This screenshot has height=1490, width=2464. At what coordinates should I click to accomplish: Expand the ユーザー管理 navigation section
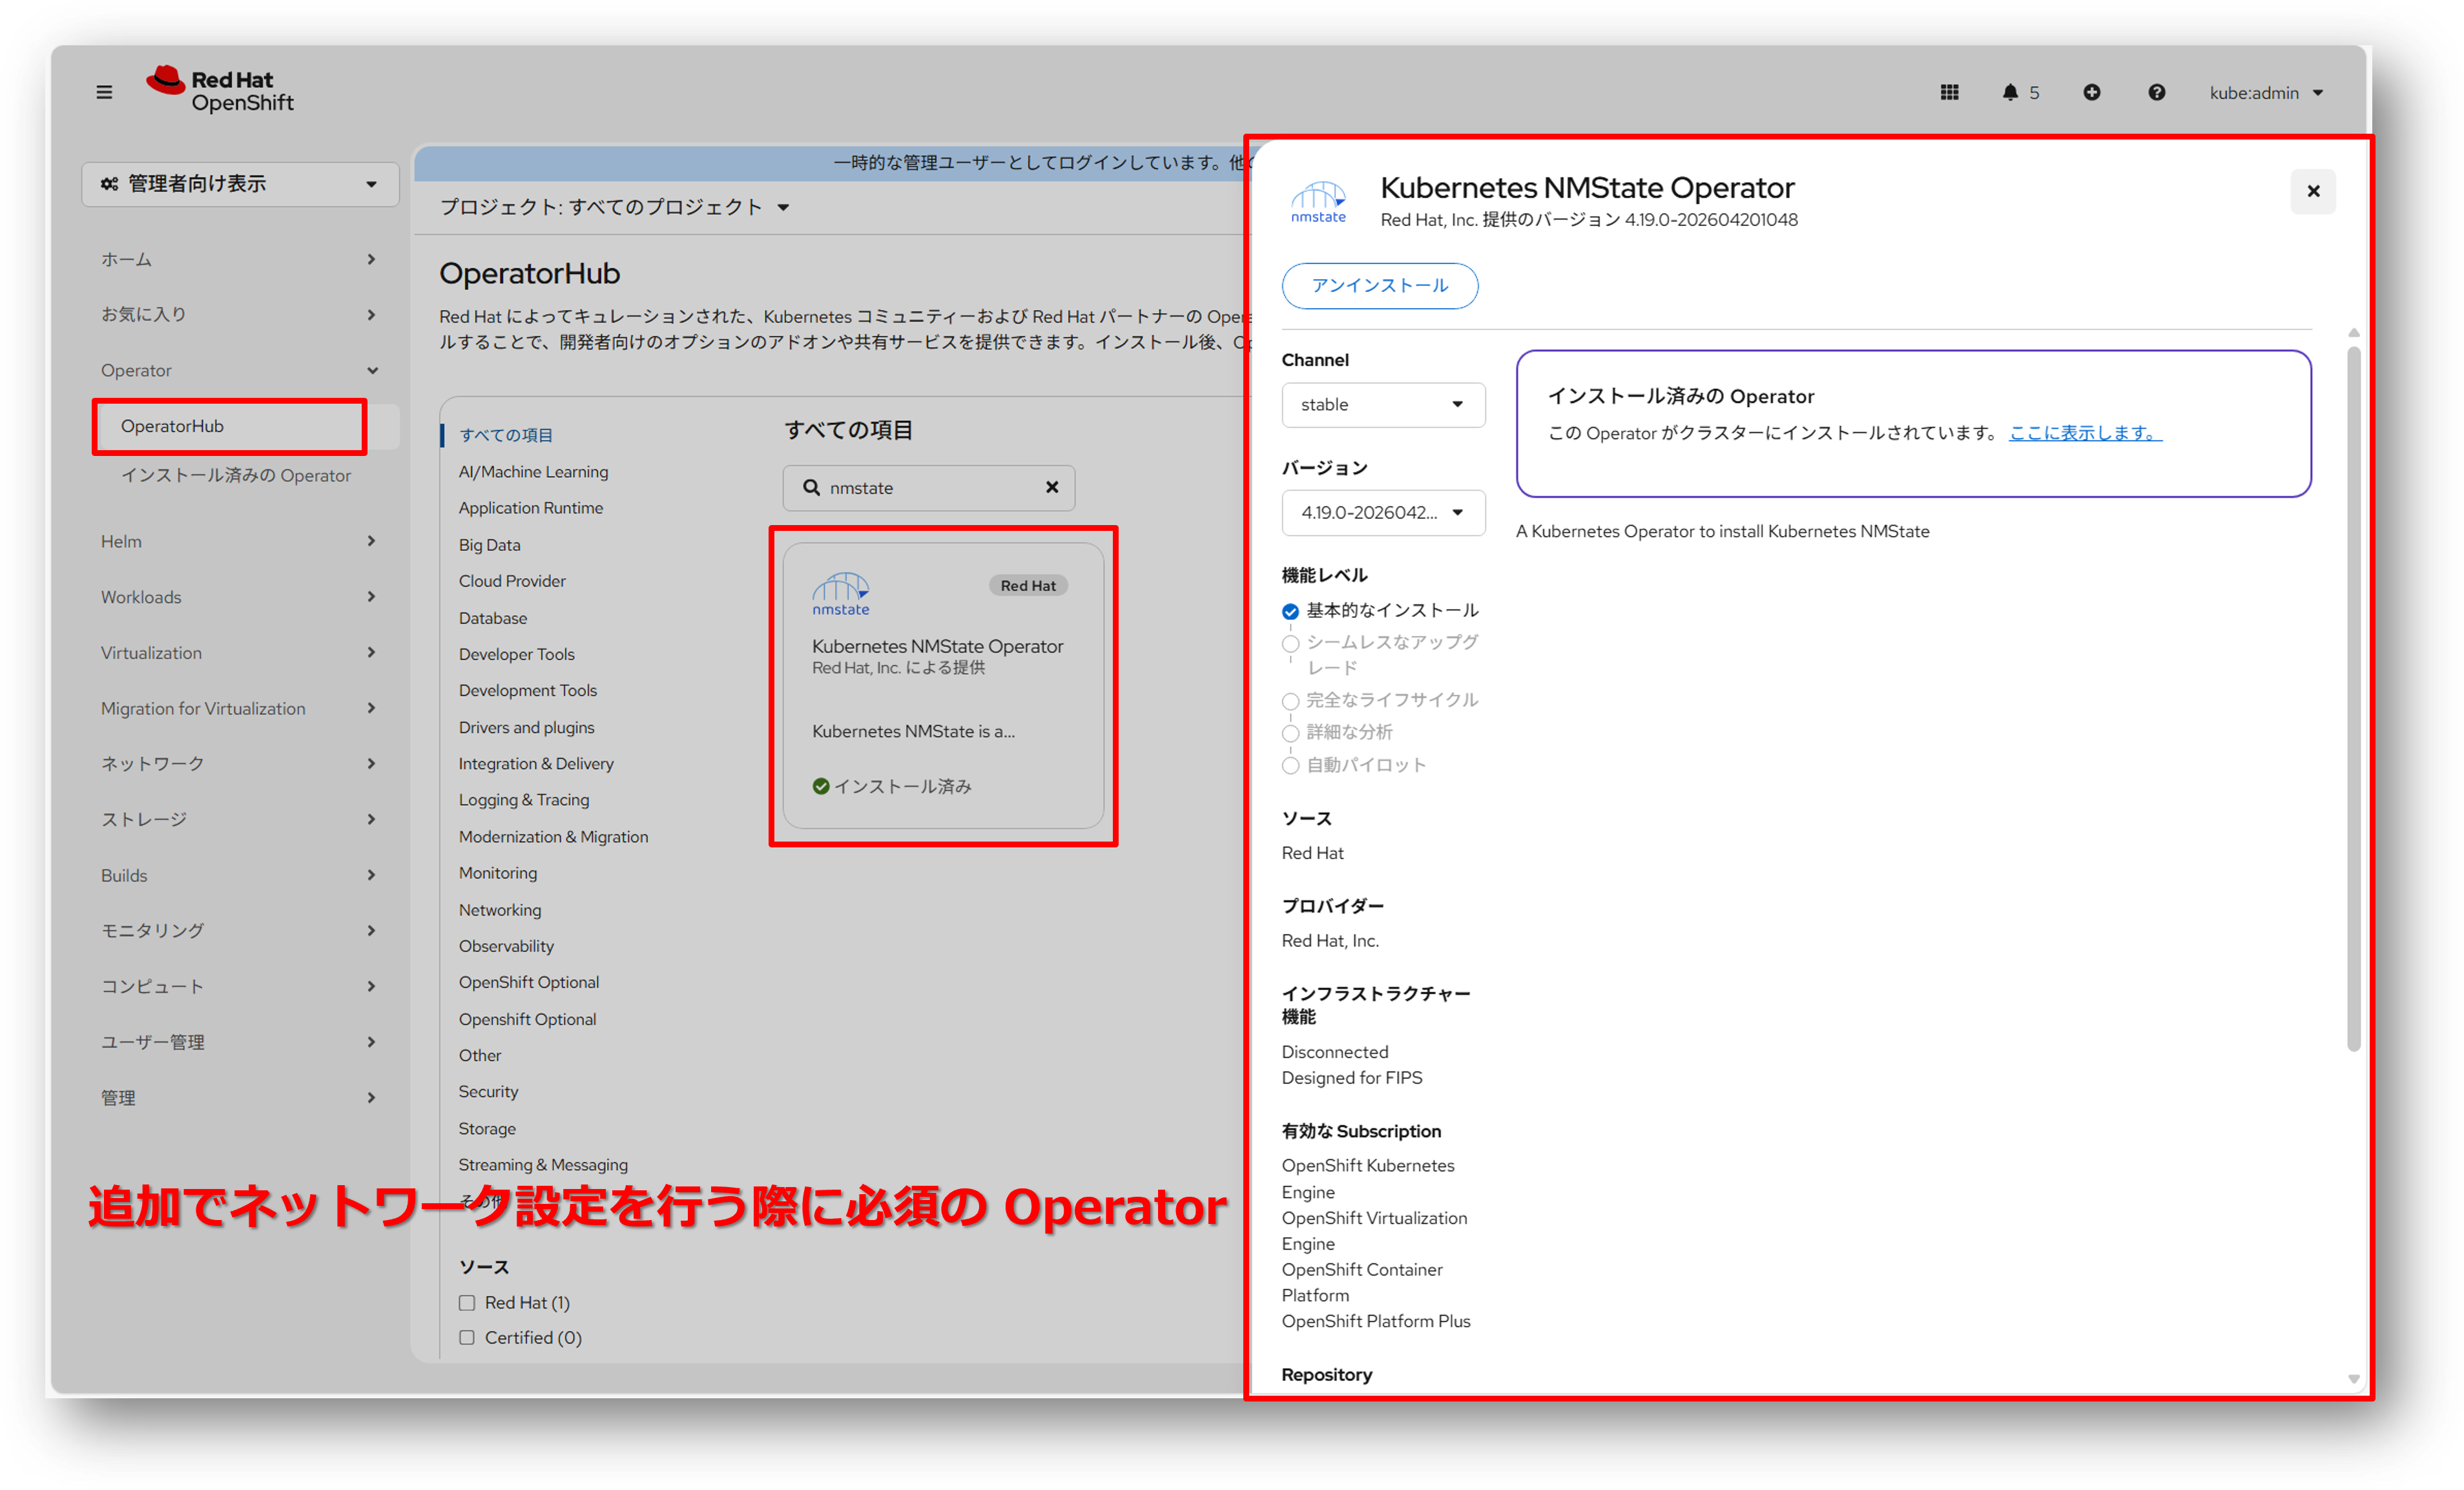240,1042
